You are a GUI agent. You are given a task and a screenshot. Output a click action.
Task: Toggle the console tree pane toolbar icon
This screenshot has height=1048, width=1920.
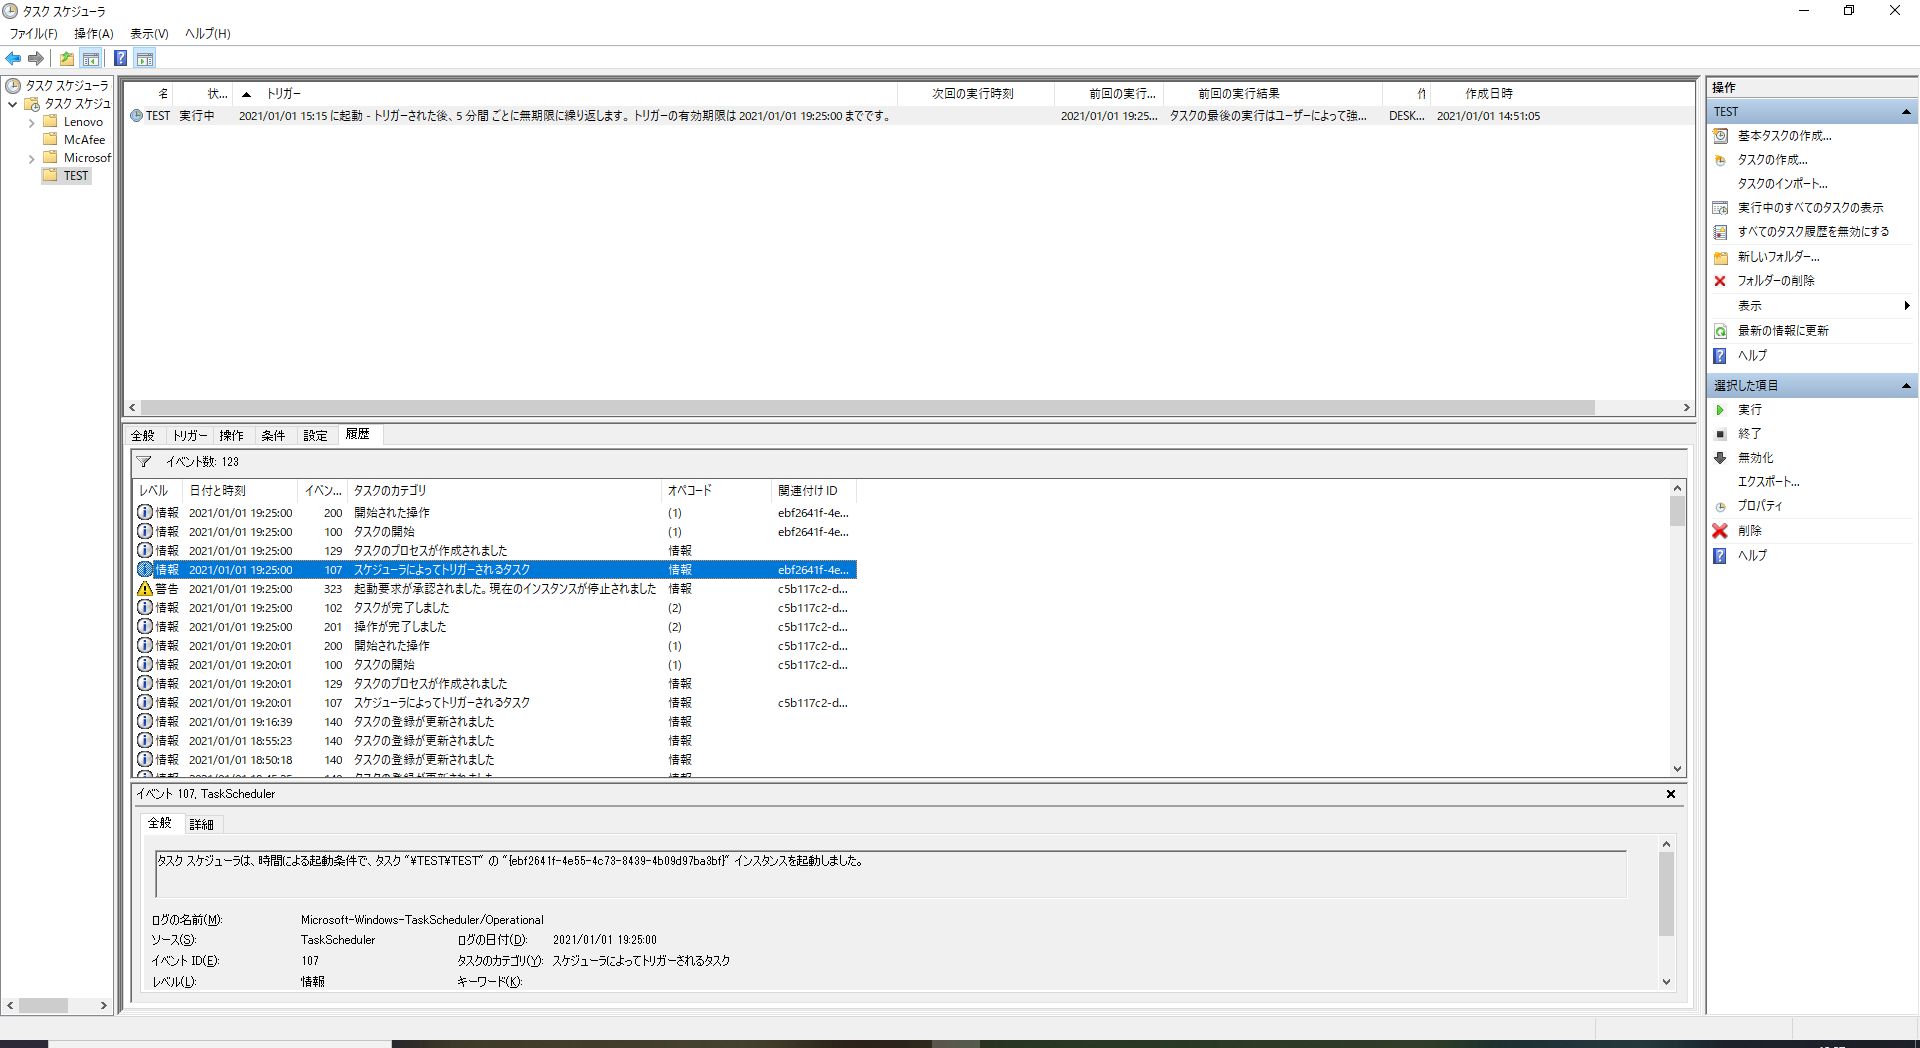tap(91, 59)
